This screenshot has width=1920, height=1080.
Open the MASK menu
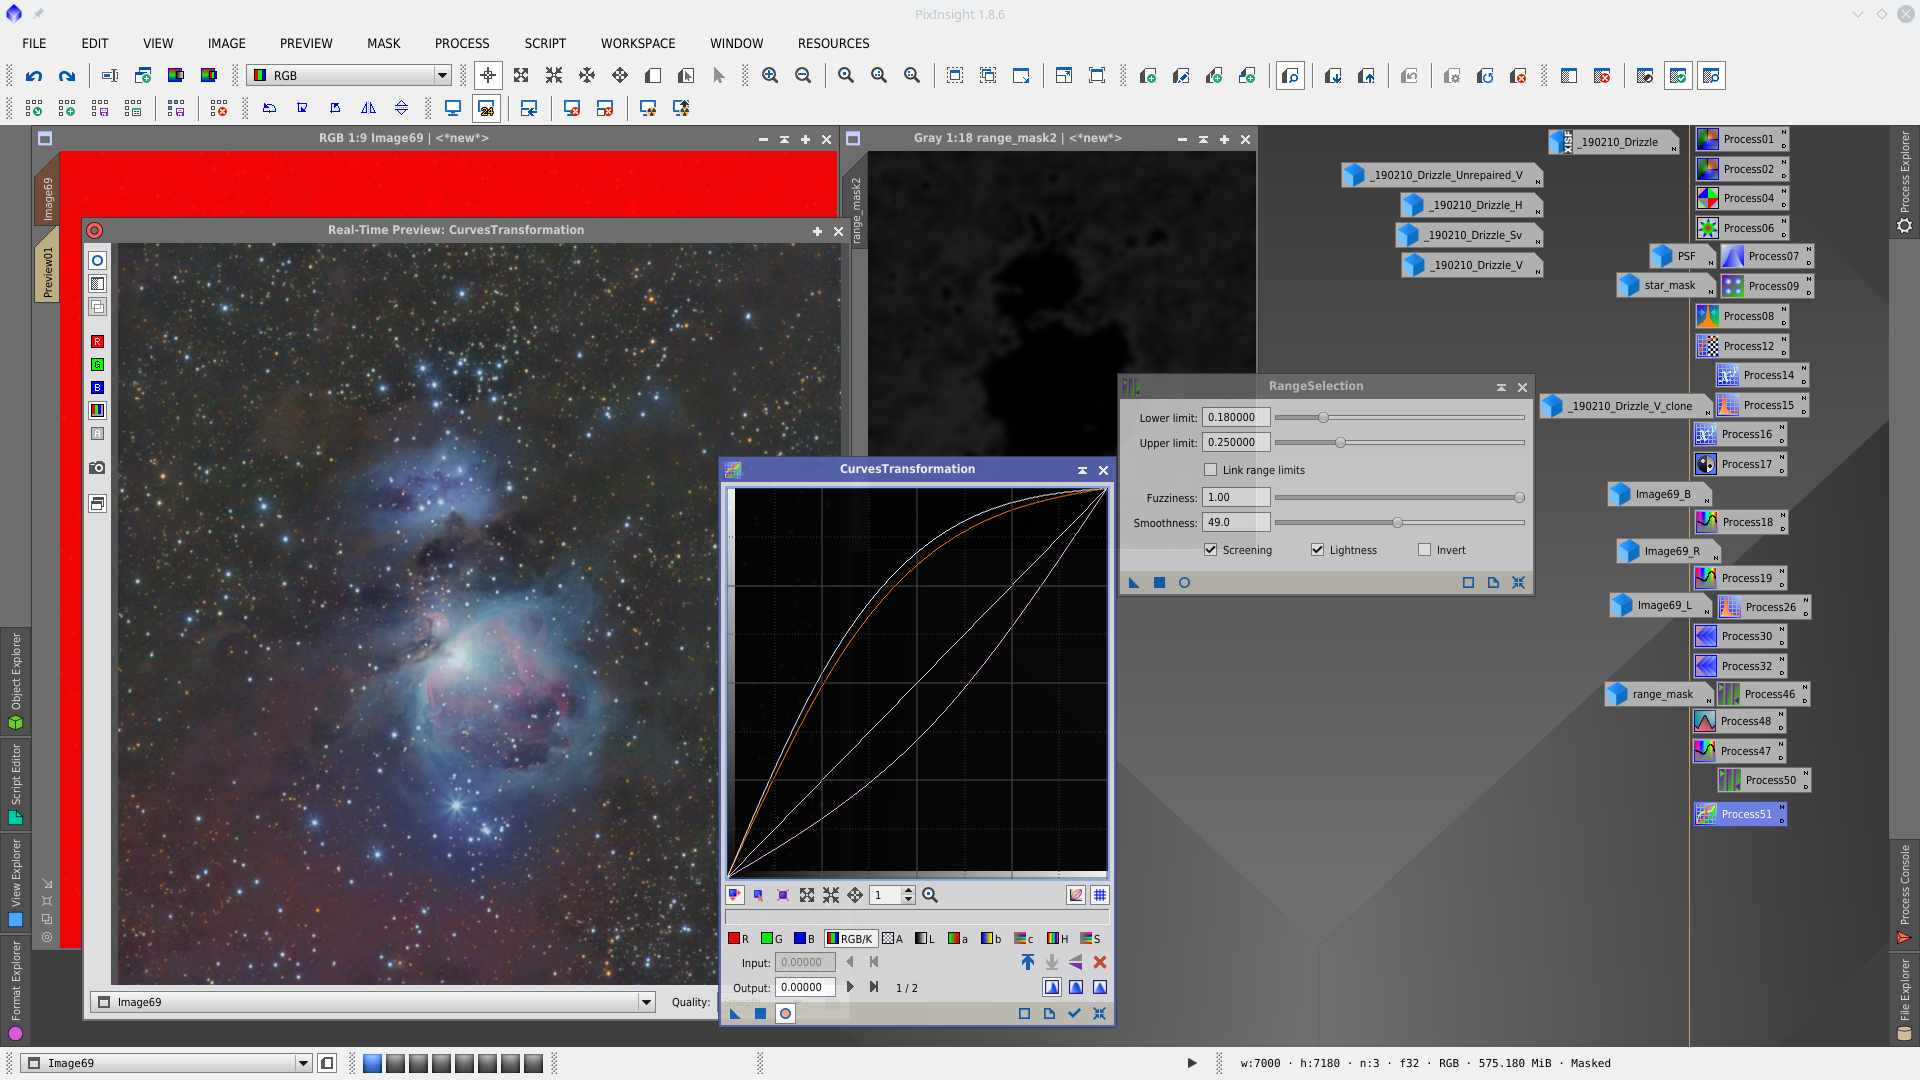[x=383, y=43]
